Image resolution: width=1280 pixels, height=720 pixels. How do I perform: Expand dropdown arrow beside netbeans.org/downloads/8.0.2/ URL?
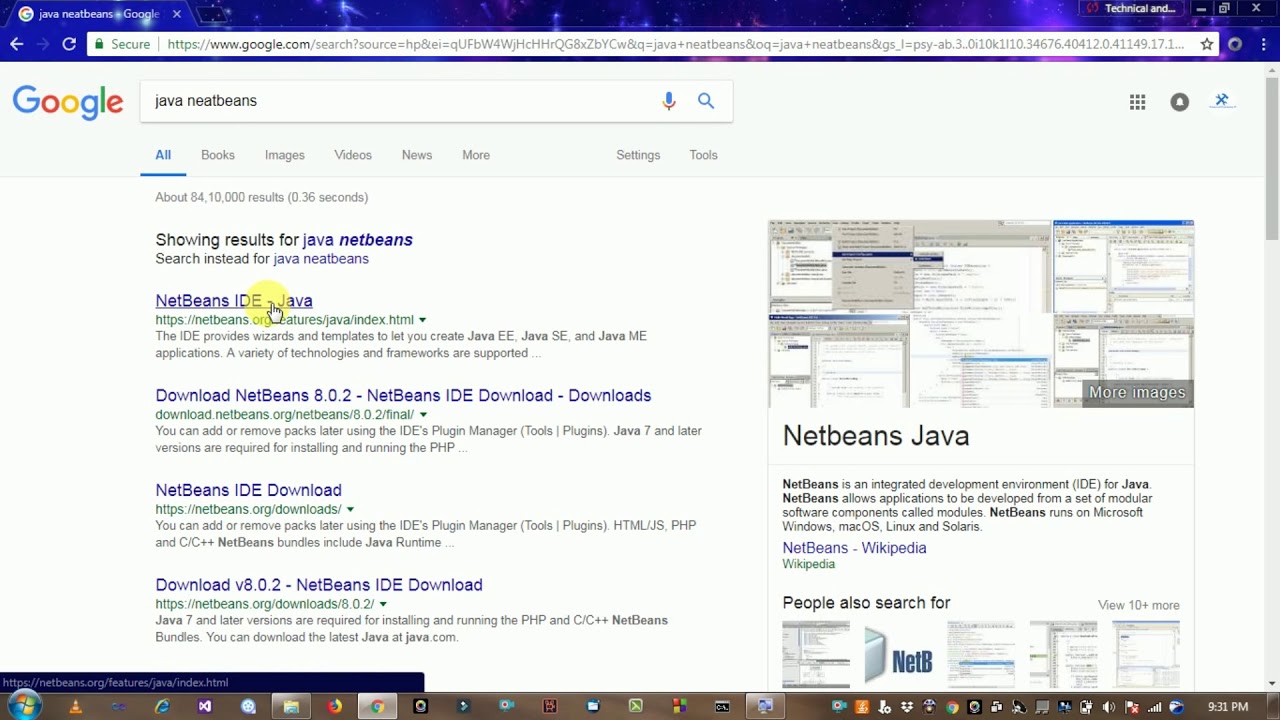point(383,605)
